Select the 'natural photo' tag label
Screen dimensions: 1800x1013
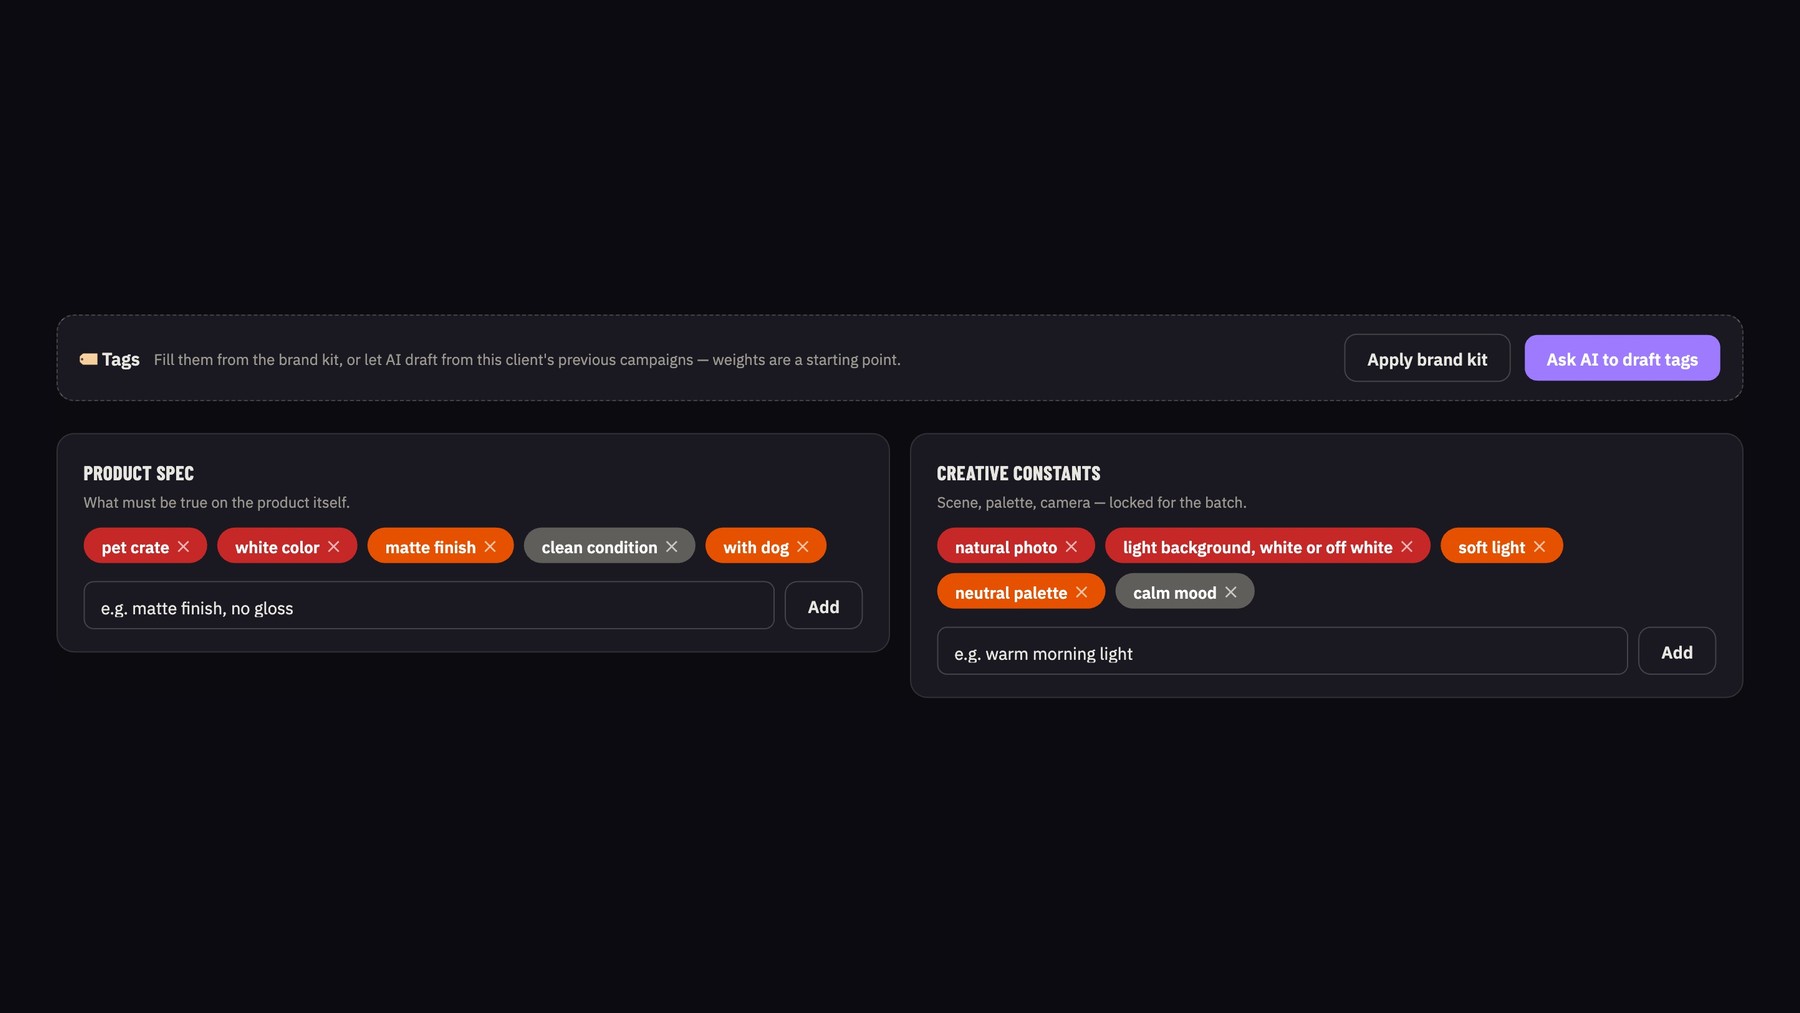(1006, 547)
